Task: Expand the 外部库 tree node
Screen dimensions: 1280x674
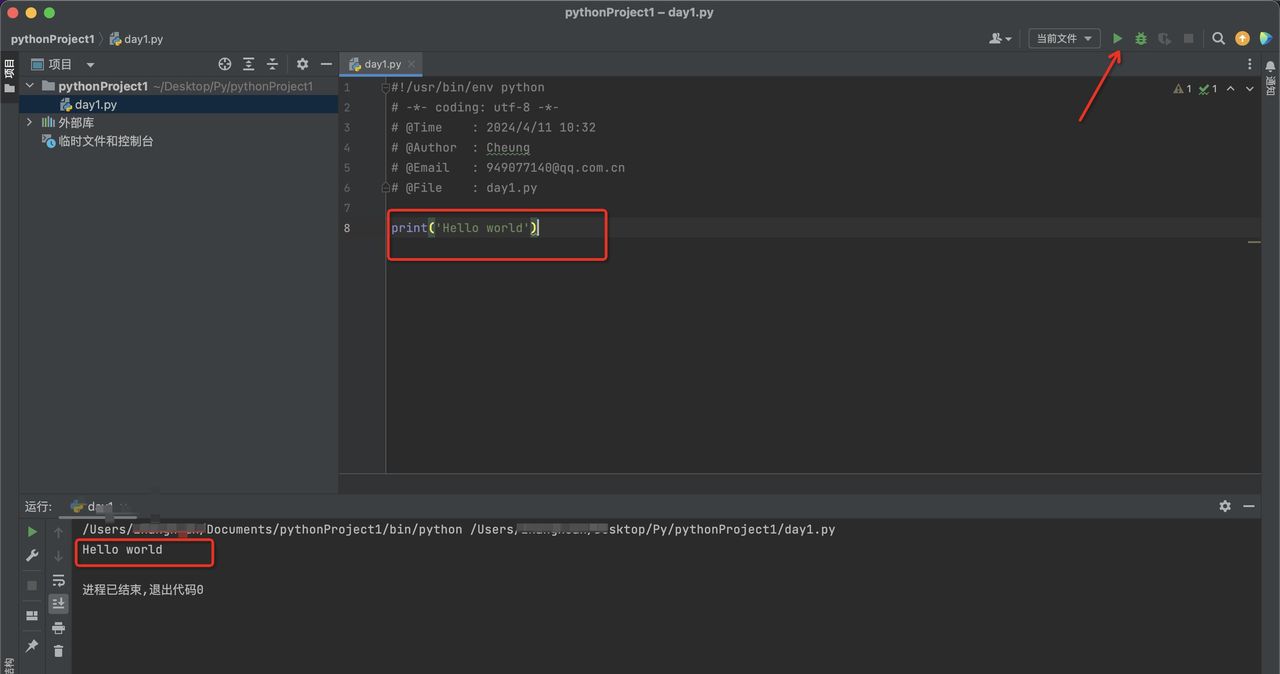Action: click(x=29, y=122)
